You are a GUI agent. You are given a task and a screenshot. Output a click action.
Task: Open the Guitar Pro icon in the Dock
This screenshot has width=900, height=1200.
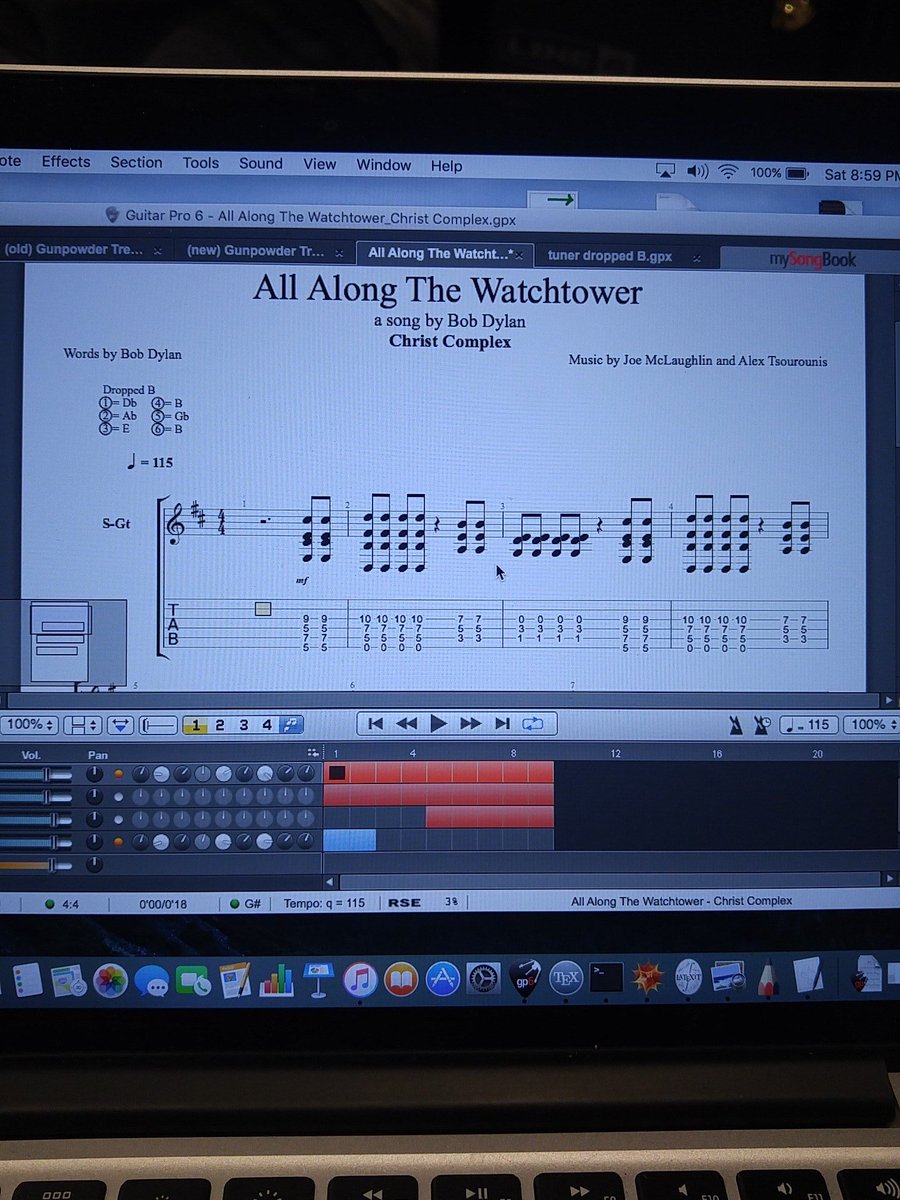[x=524, y=977]
